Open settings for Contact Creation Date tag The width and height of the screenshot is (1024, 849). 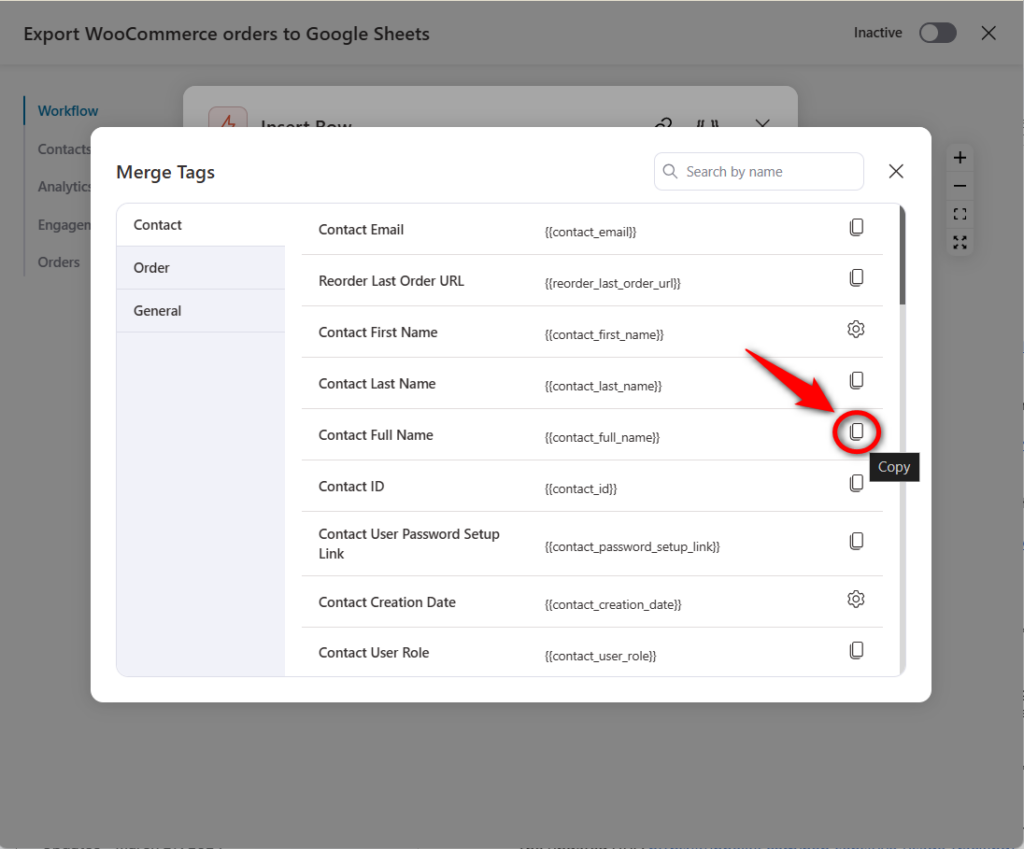pos(856,599)
